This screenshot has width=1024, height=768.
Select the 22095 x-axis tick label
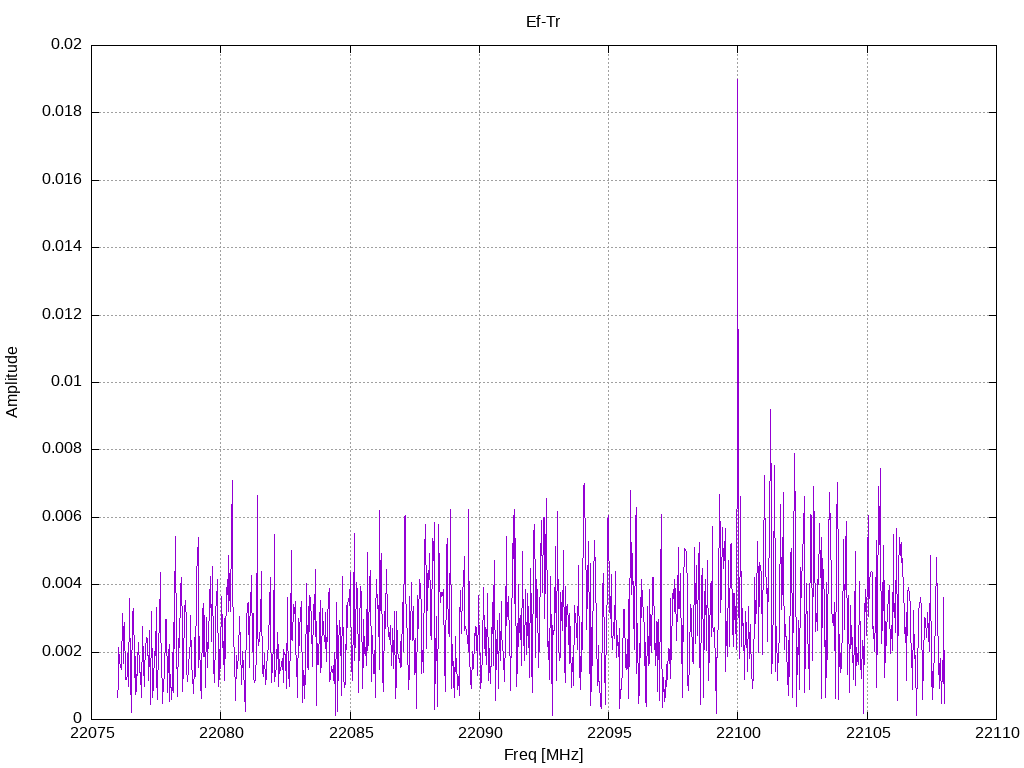[x=608, y=734]
